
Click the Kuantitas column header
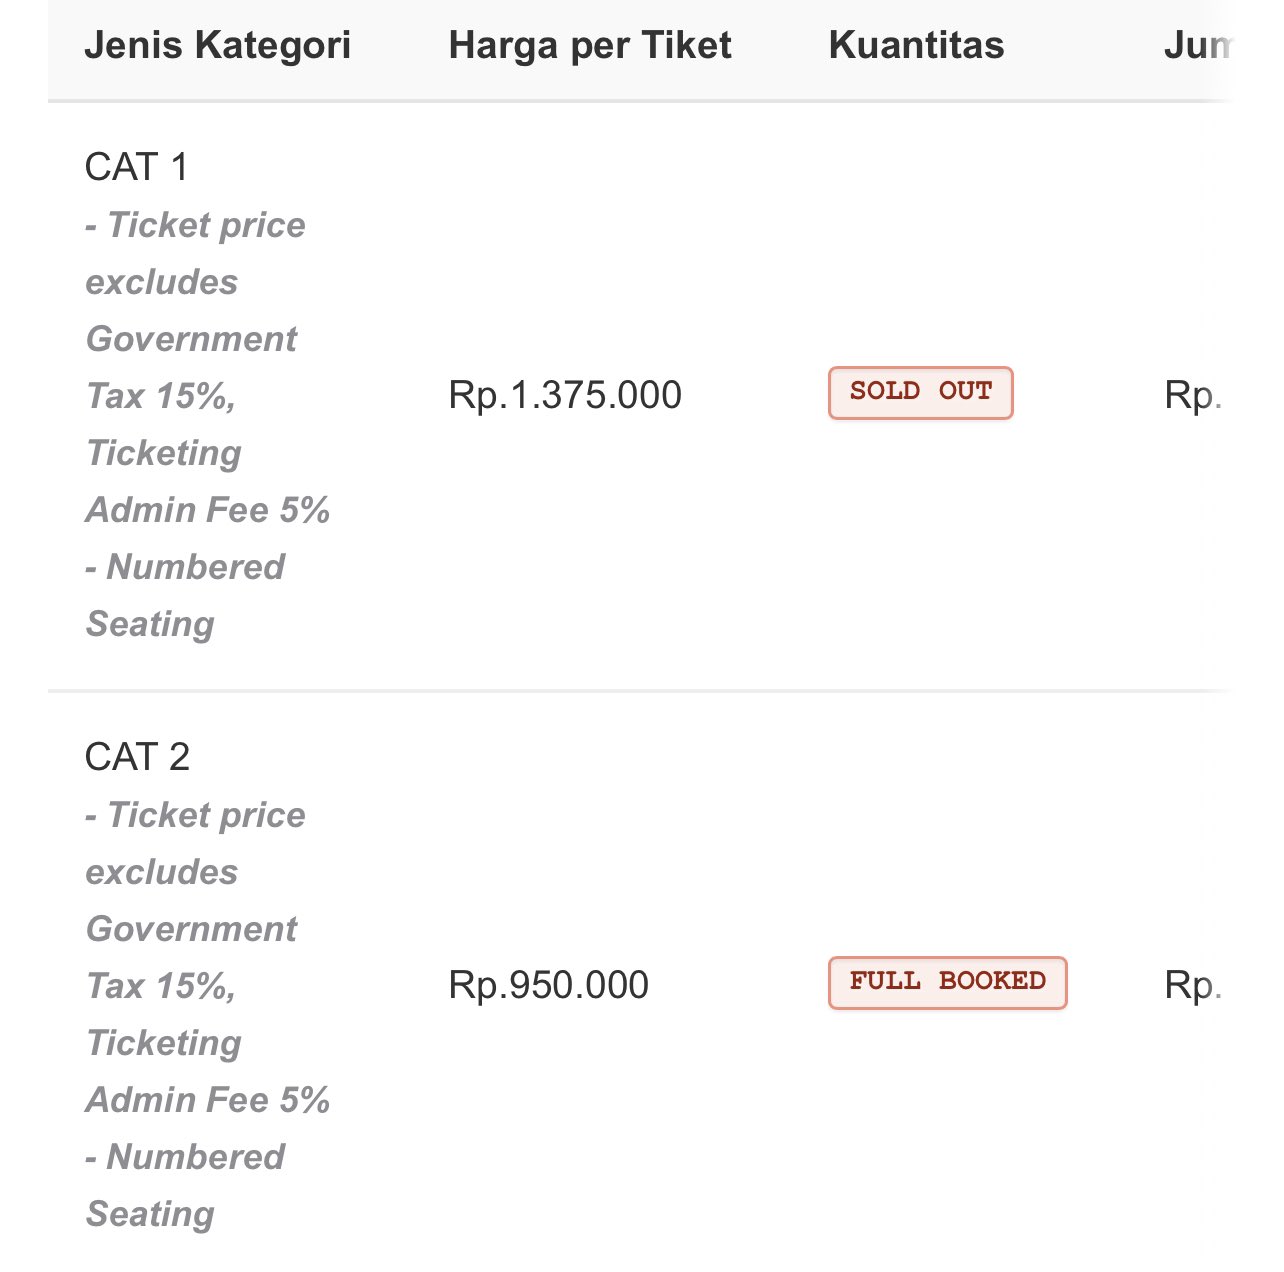point(916,46)
